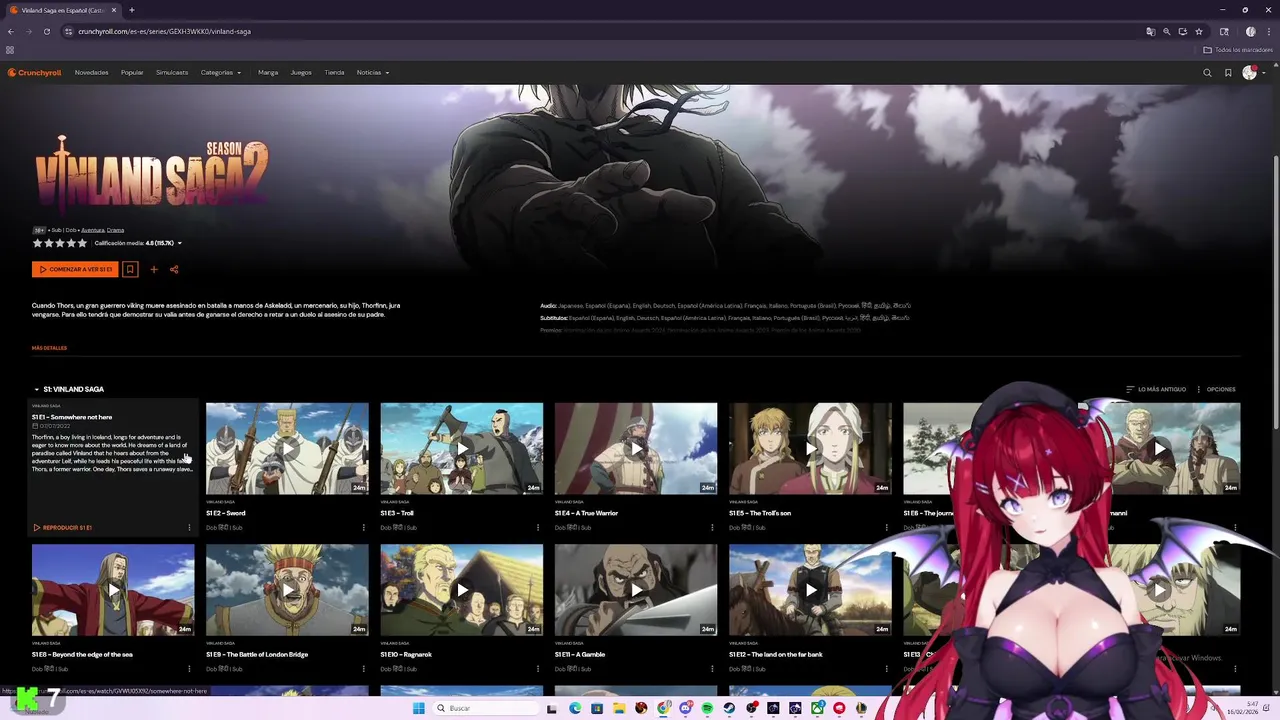Click Comenzar a ver S1 E1 button
This screenshot has height=720, width=1280.
click(75, 269)
